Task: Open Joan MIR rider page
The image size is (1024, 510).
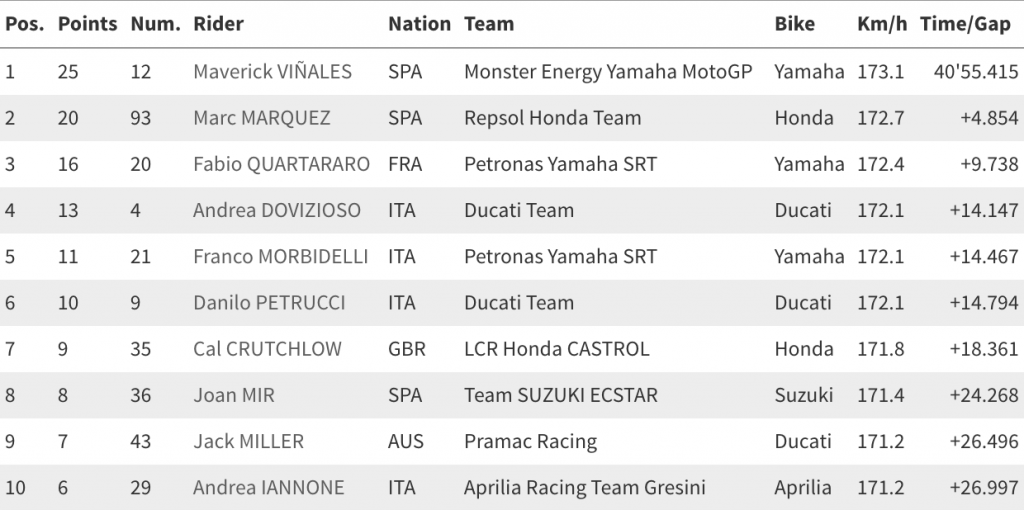Action: [233, 395]
